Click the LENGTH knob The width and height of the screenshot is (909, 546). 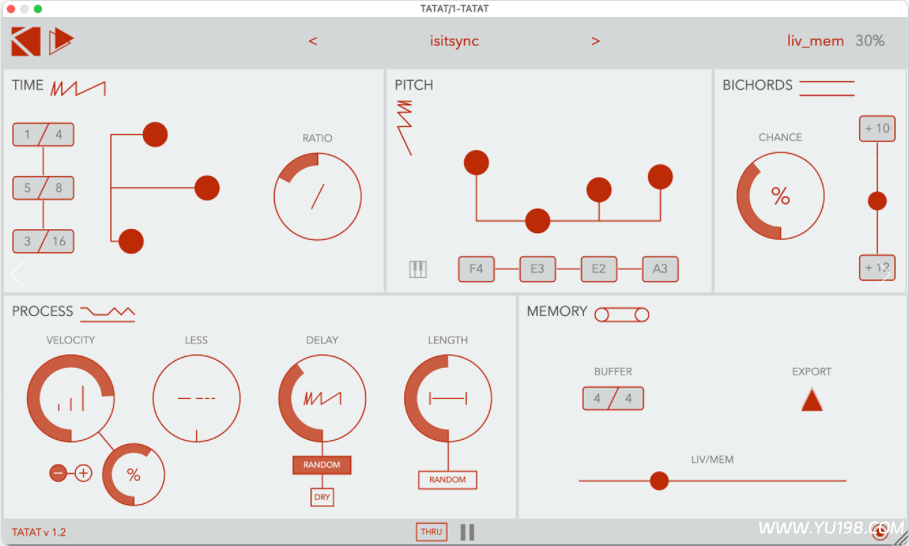448,399
